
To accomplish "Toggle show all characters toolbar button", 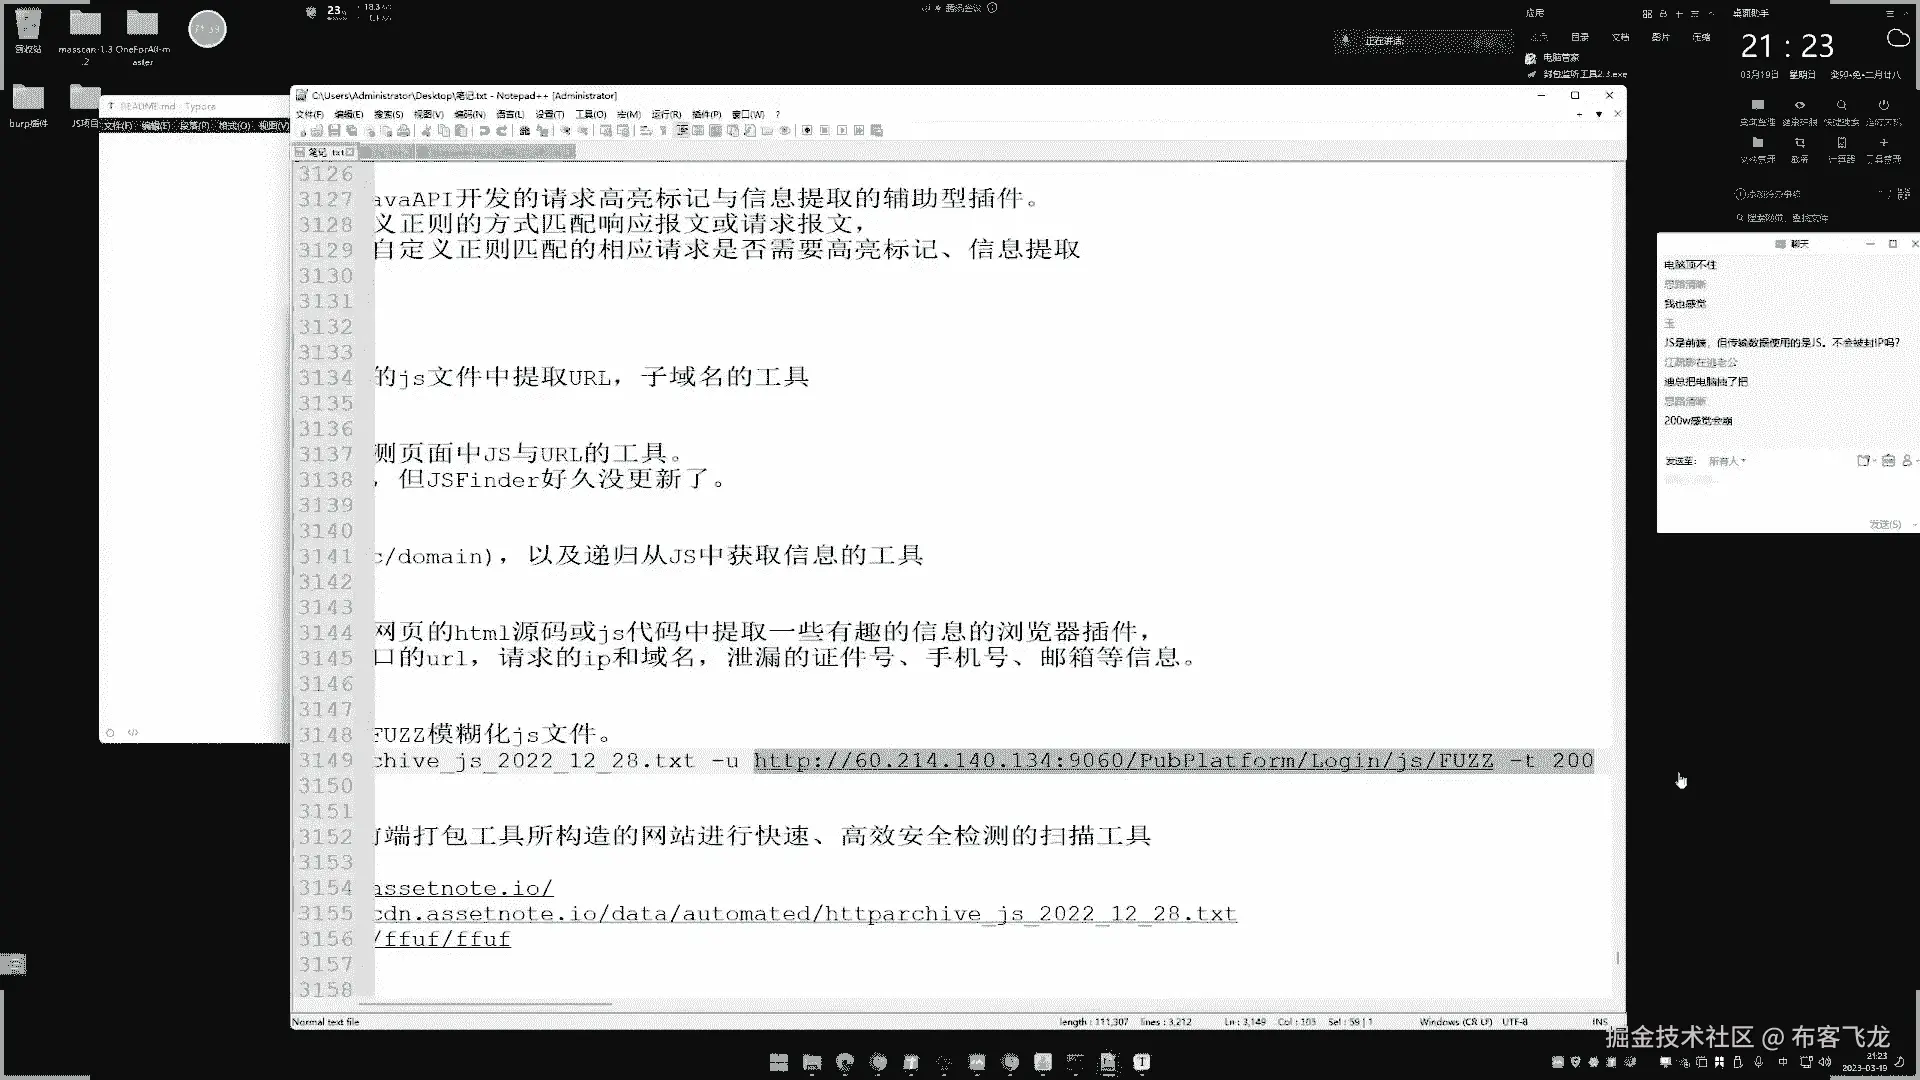I will point(663,131).
